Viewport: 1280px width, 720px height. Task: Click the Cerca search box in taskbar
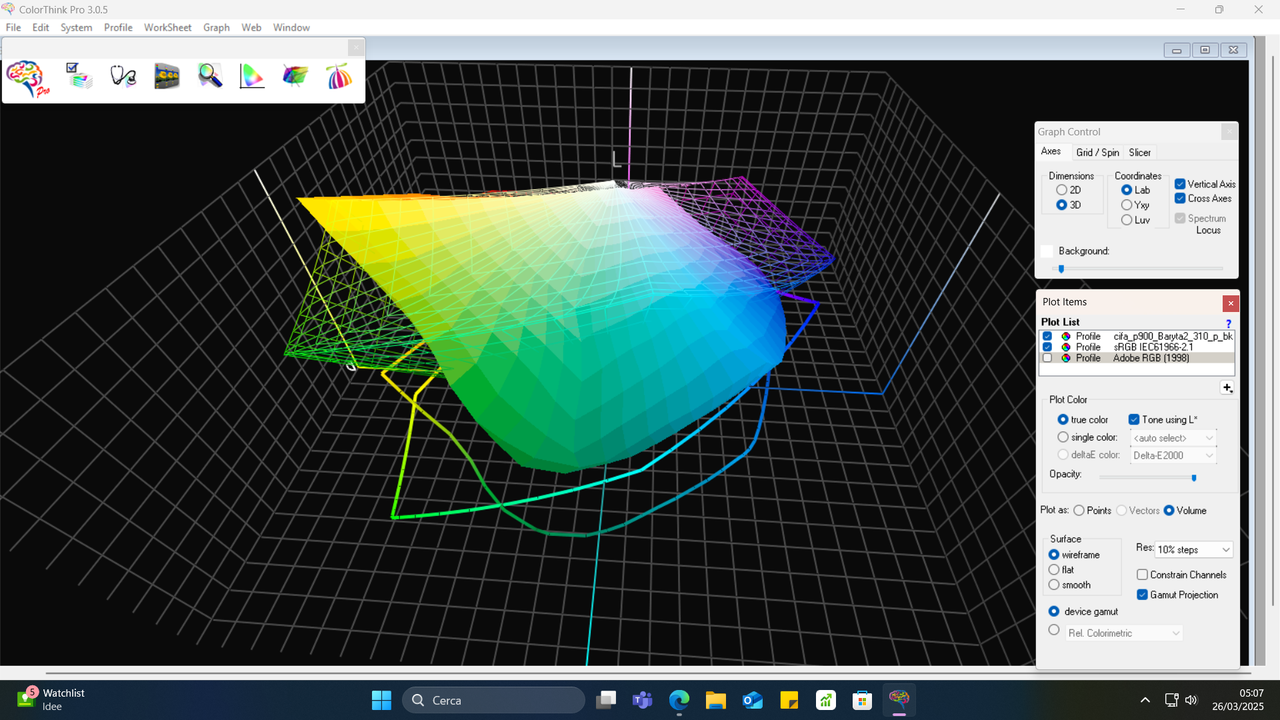(492, 699)
